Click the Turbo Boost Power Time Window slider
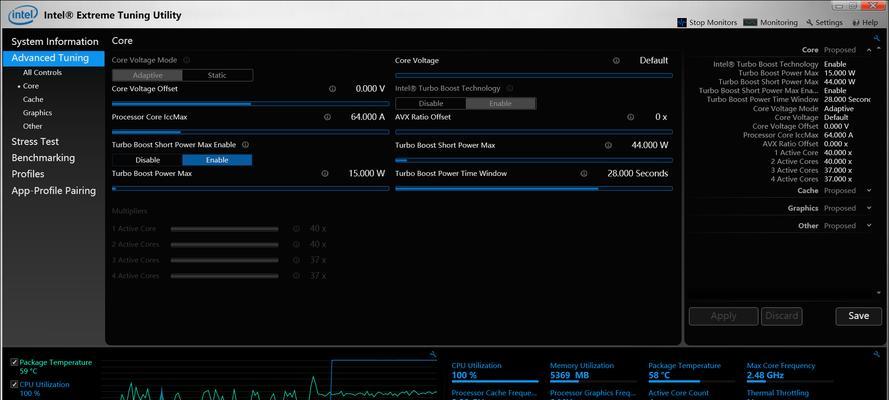Viewport: 889px width, 400px height. tap(534, 189)
